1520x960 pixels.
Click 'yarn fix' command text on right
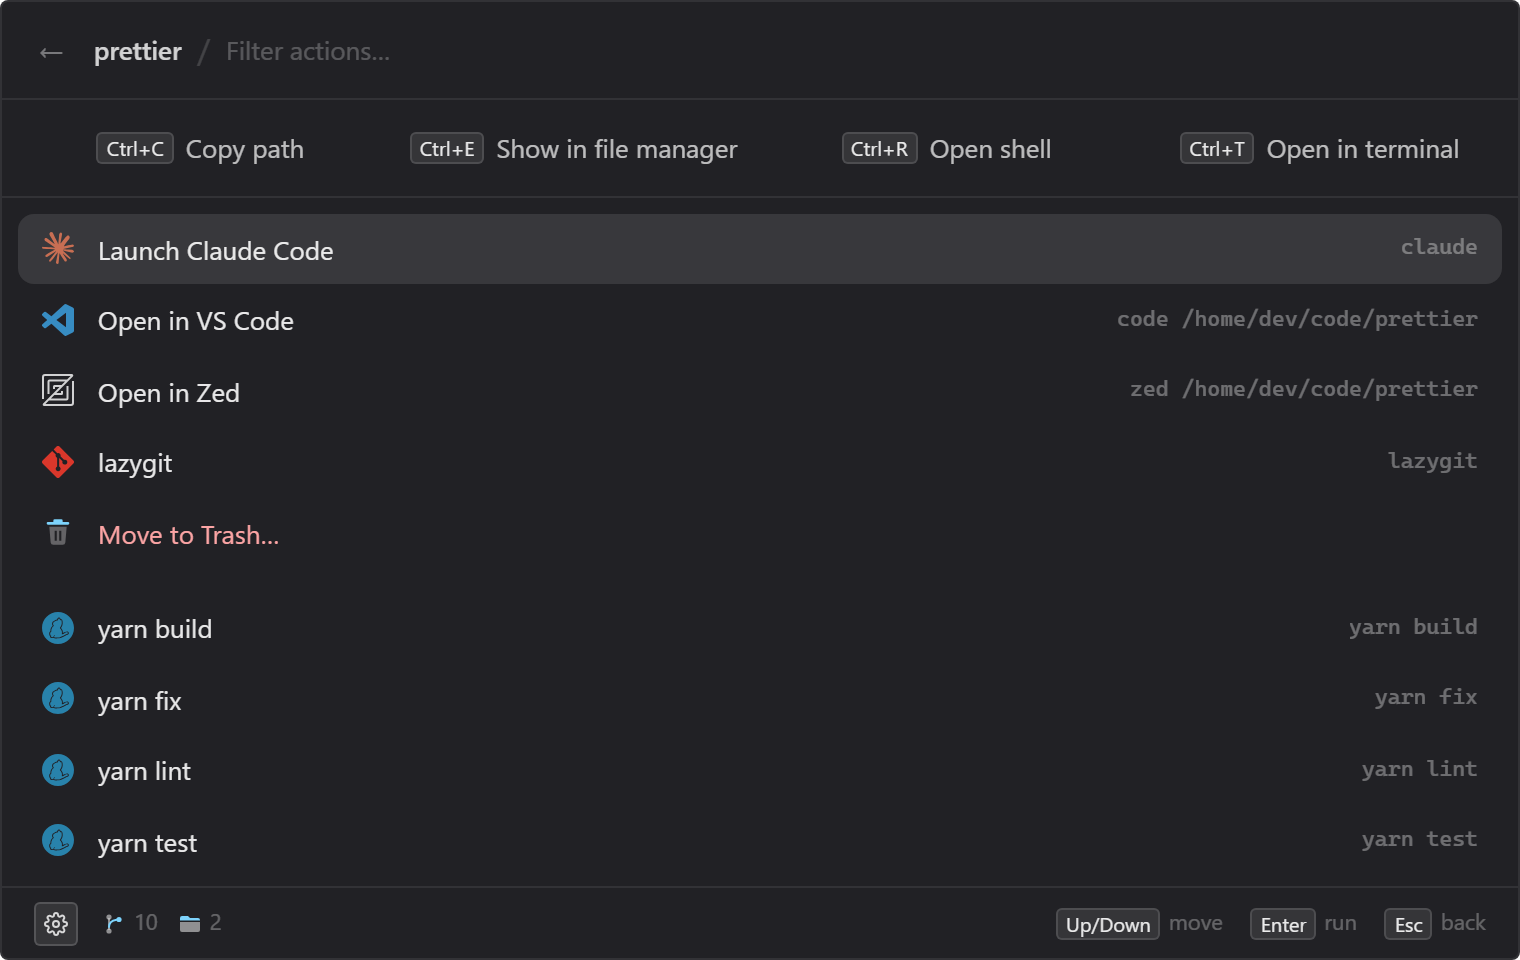click(x=1426, y=697)
